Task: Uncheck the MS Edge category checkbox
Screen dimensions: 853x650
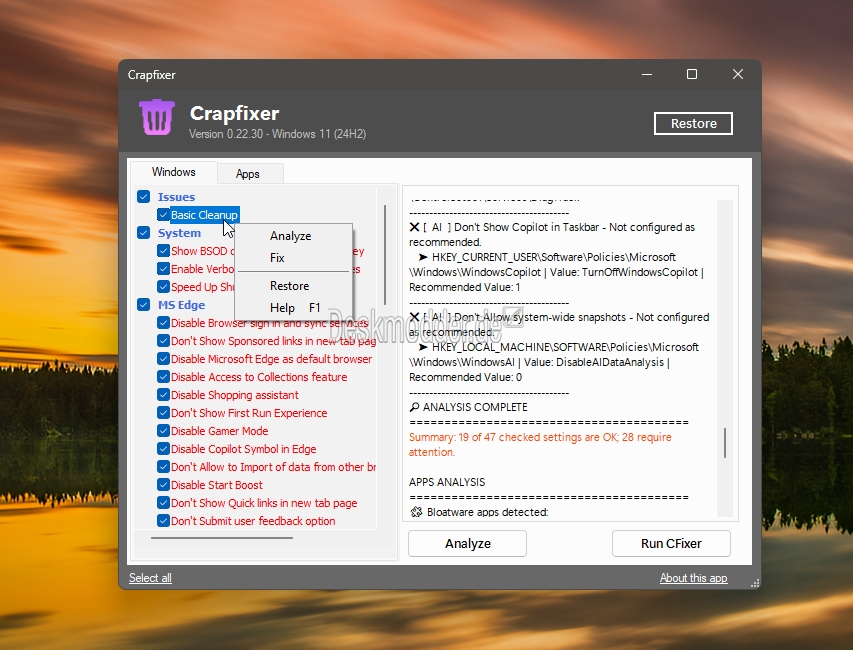Action: click(144, 305)
